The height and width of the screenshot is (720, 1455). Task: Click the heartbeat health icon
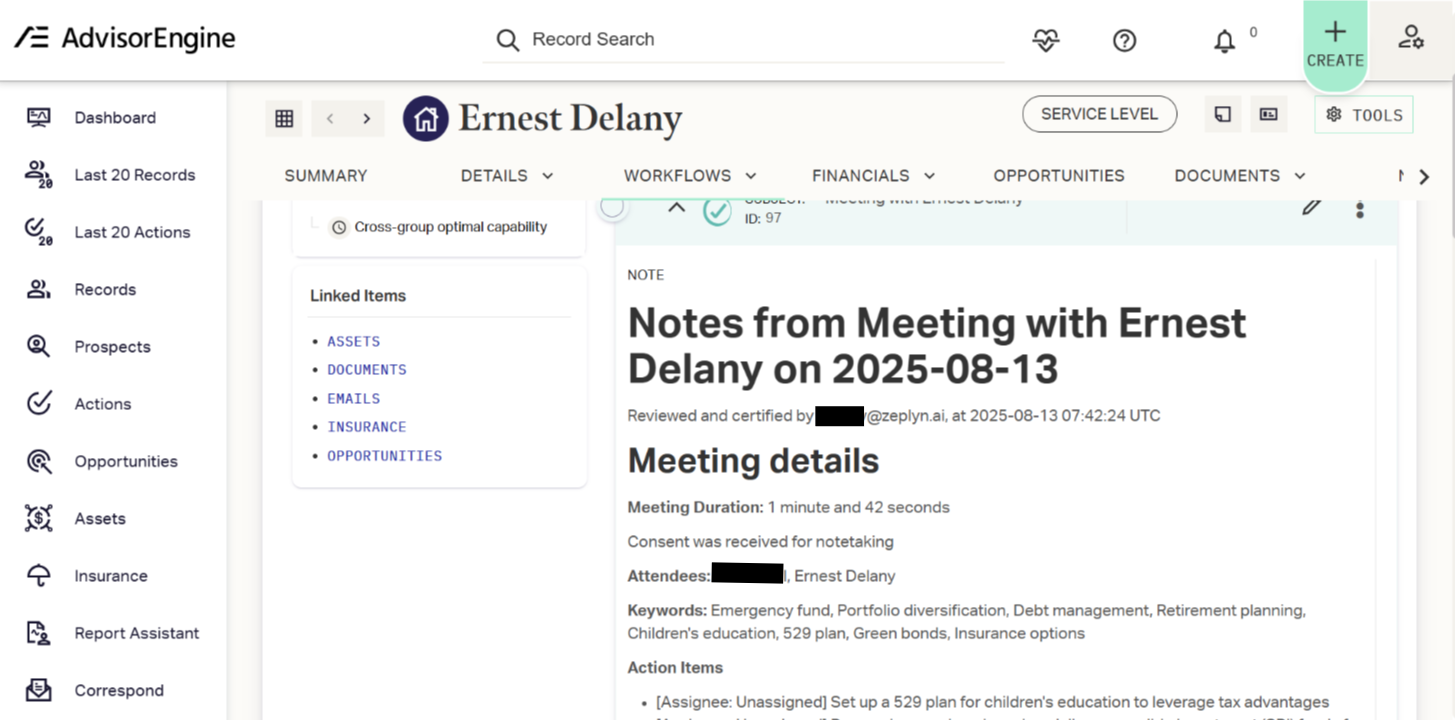click(1046, 40)
